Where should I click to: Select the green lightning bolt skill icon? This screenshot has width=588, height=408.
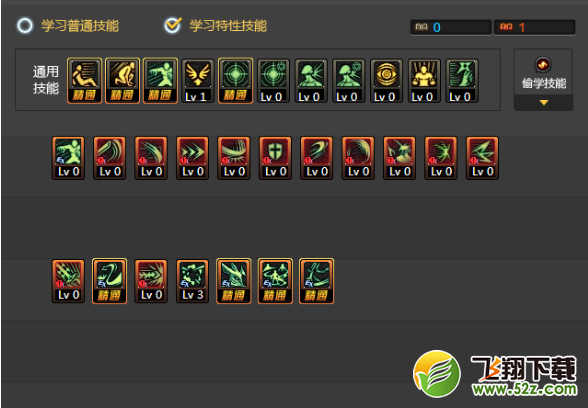pos(482,158)
